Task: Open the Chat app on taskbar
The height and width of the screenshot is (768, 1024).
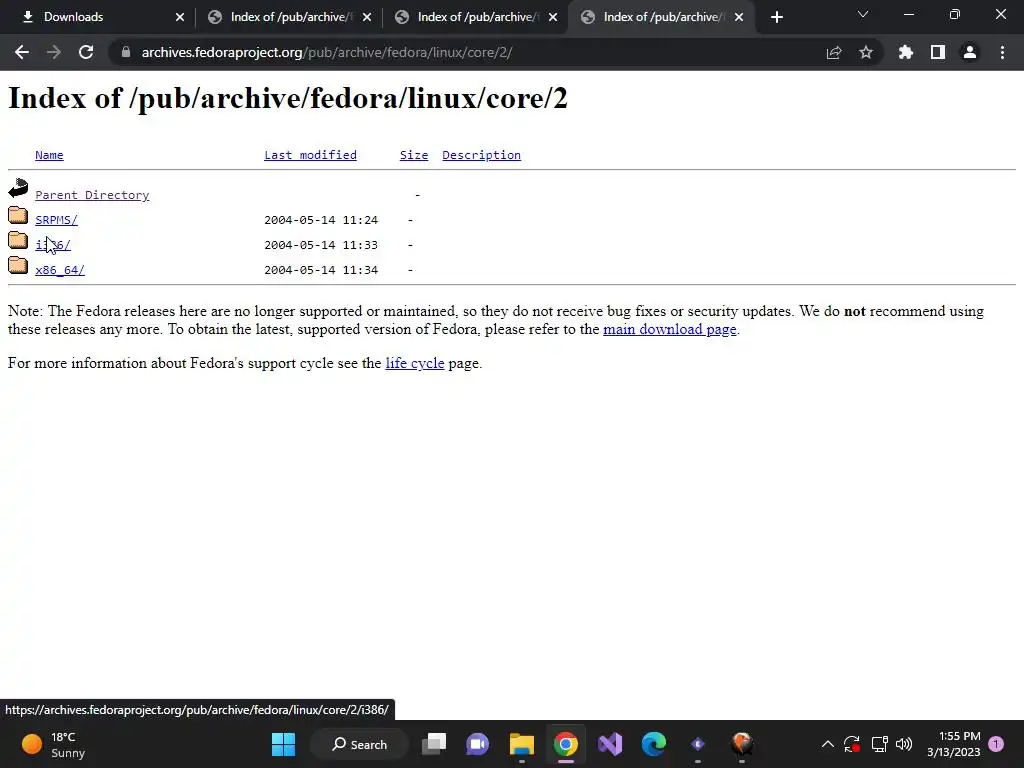Action: point(477,744)
